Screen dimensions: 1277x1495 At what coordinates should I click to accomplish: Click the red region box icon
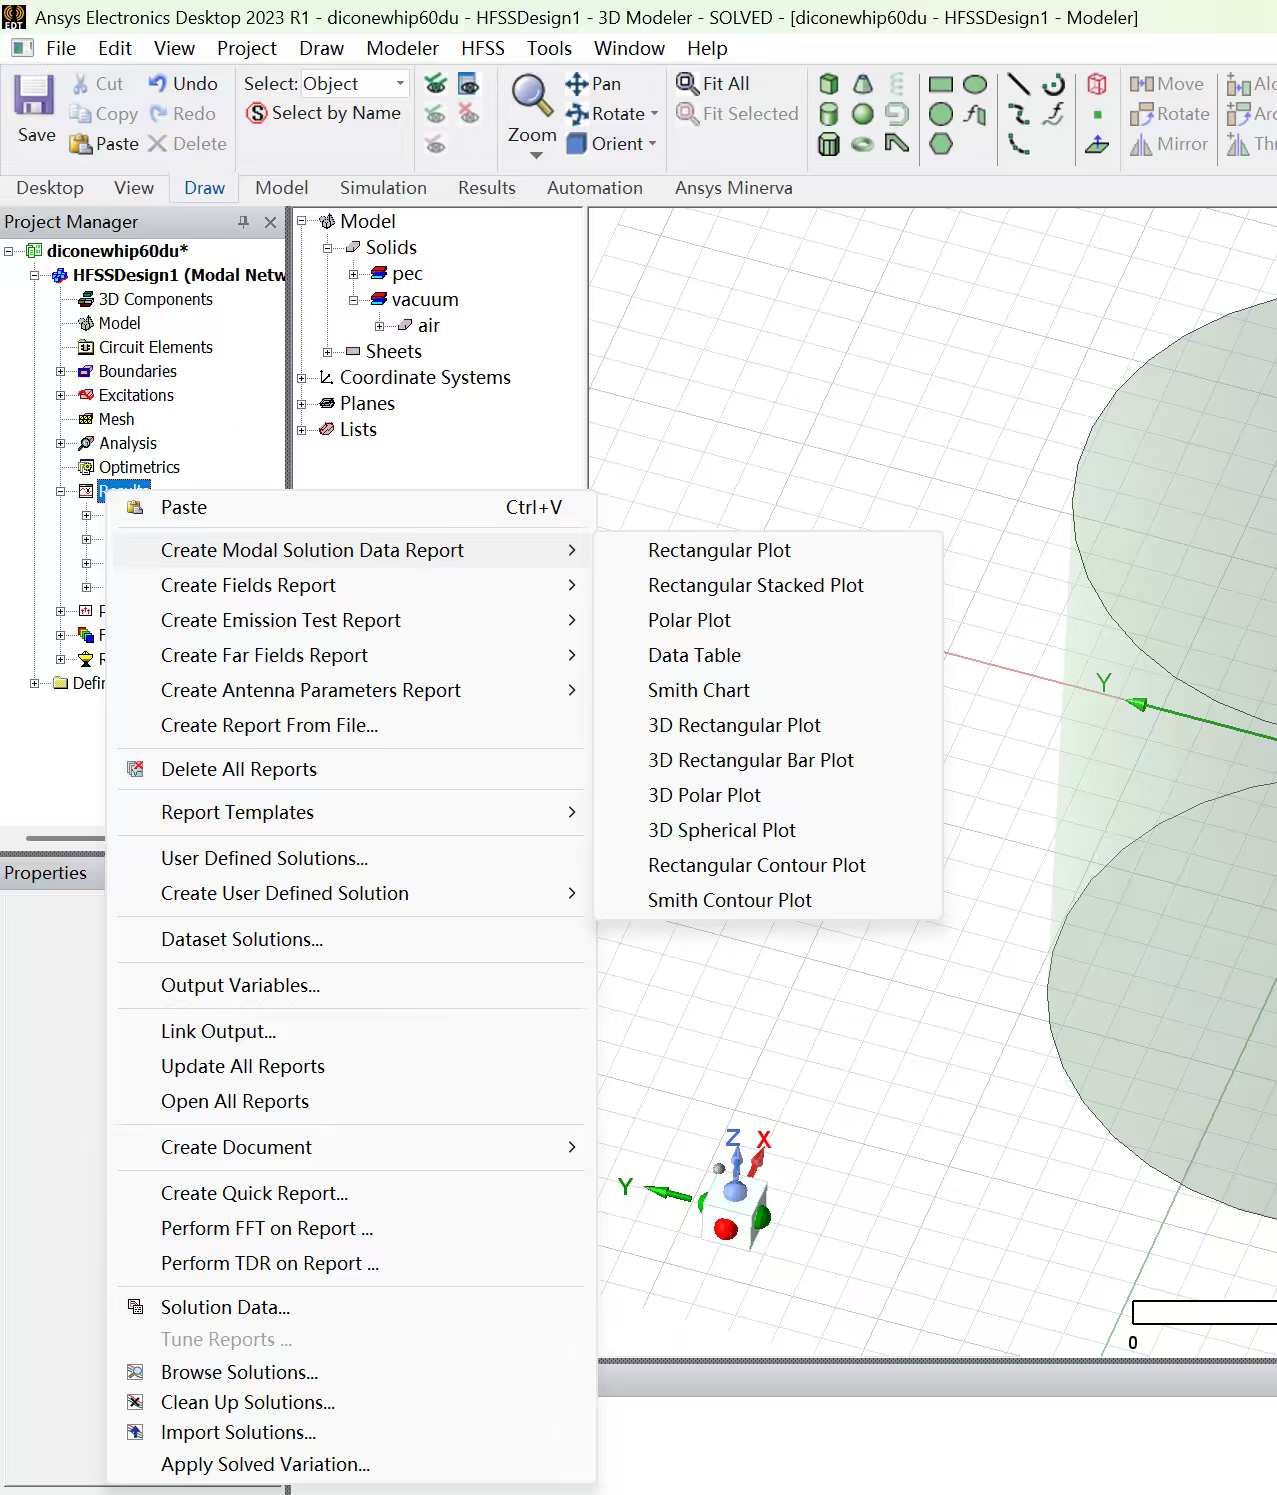[x=1097, y=84]
